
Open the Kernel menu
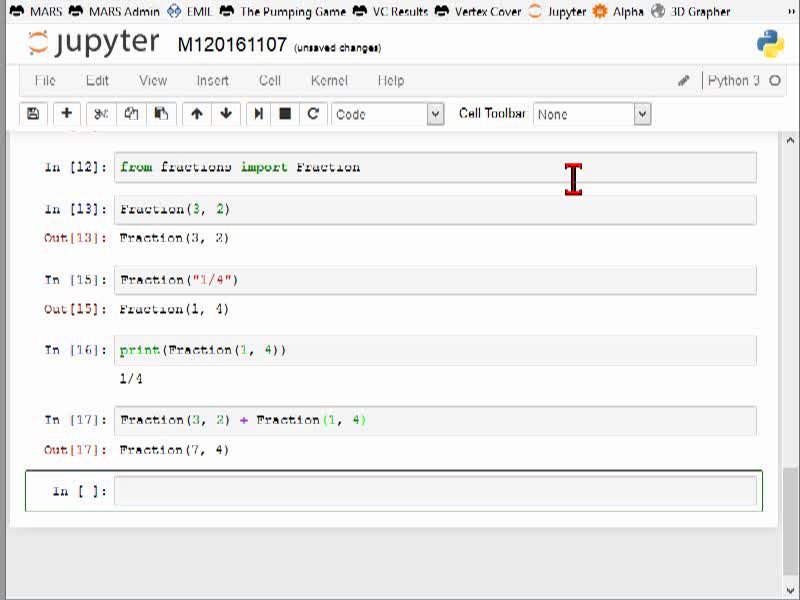329,81
